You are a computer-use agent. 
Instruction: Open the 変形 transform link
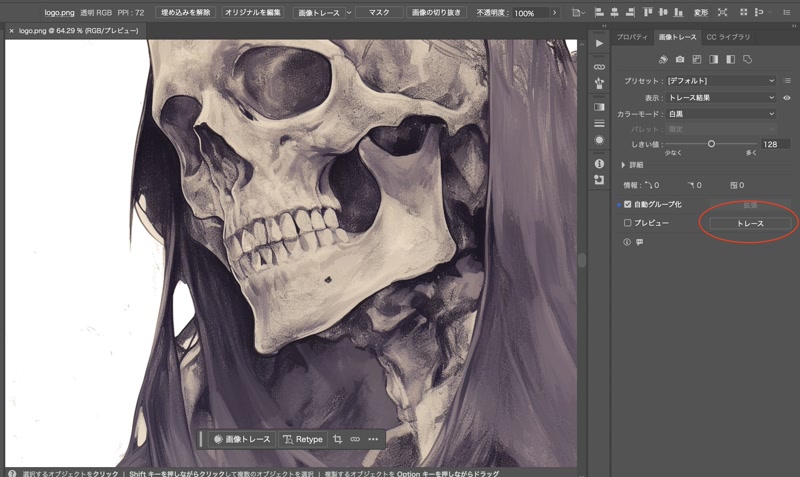coord(701,12)
